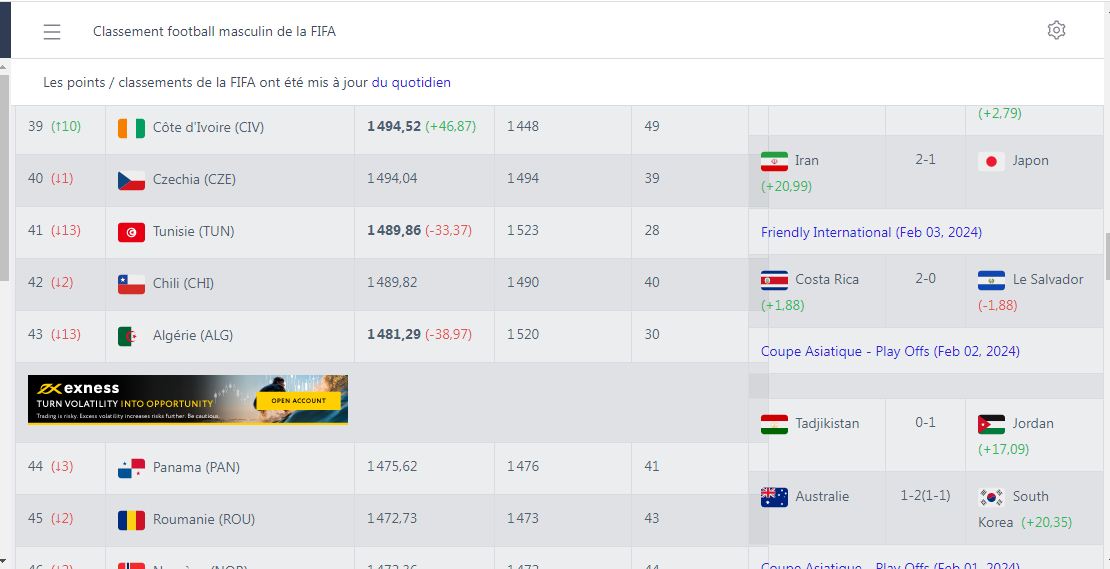1110x569 pixels.
Task: Open the "du quotidien" link
Action: [x=411, y=83]
